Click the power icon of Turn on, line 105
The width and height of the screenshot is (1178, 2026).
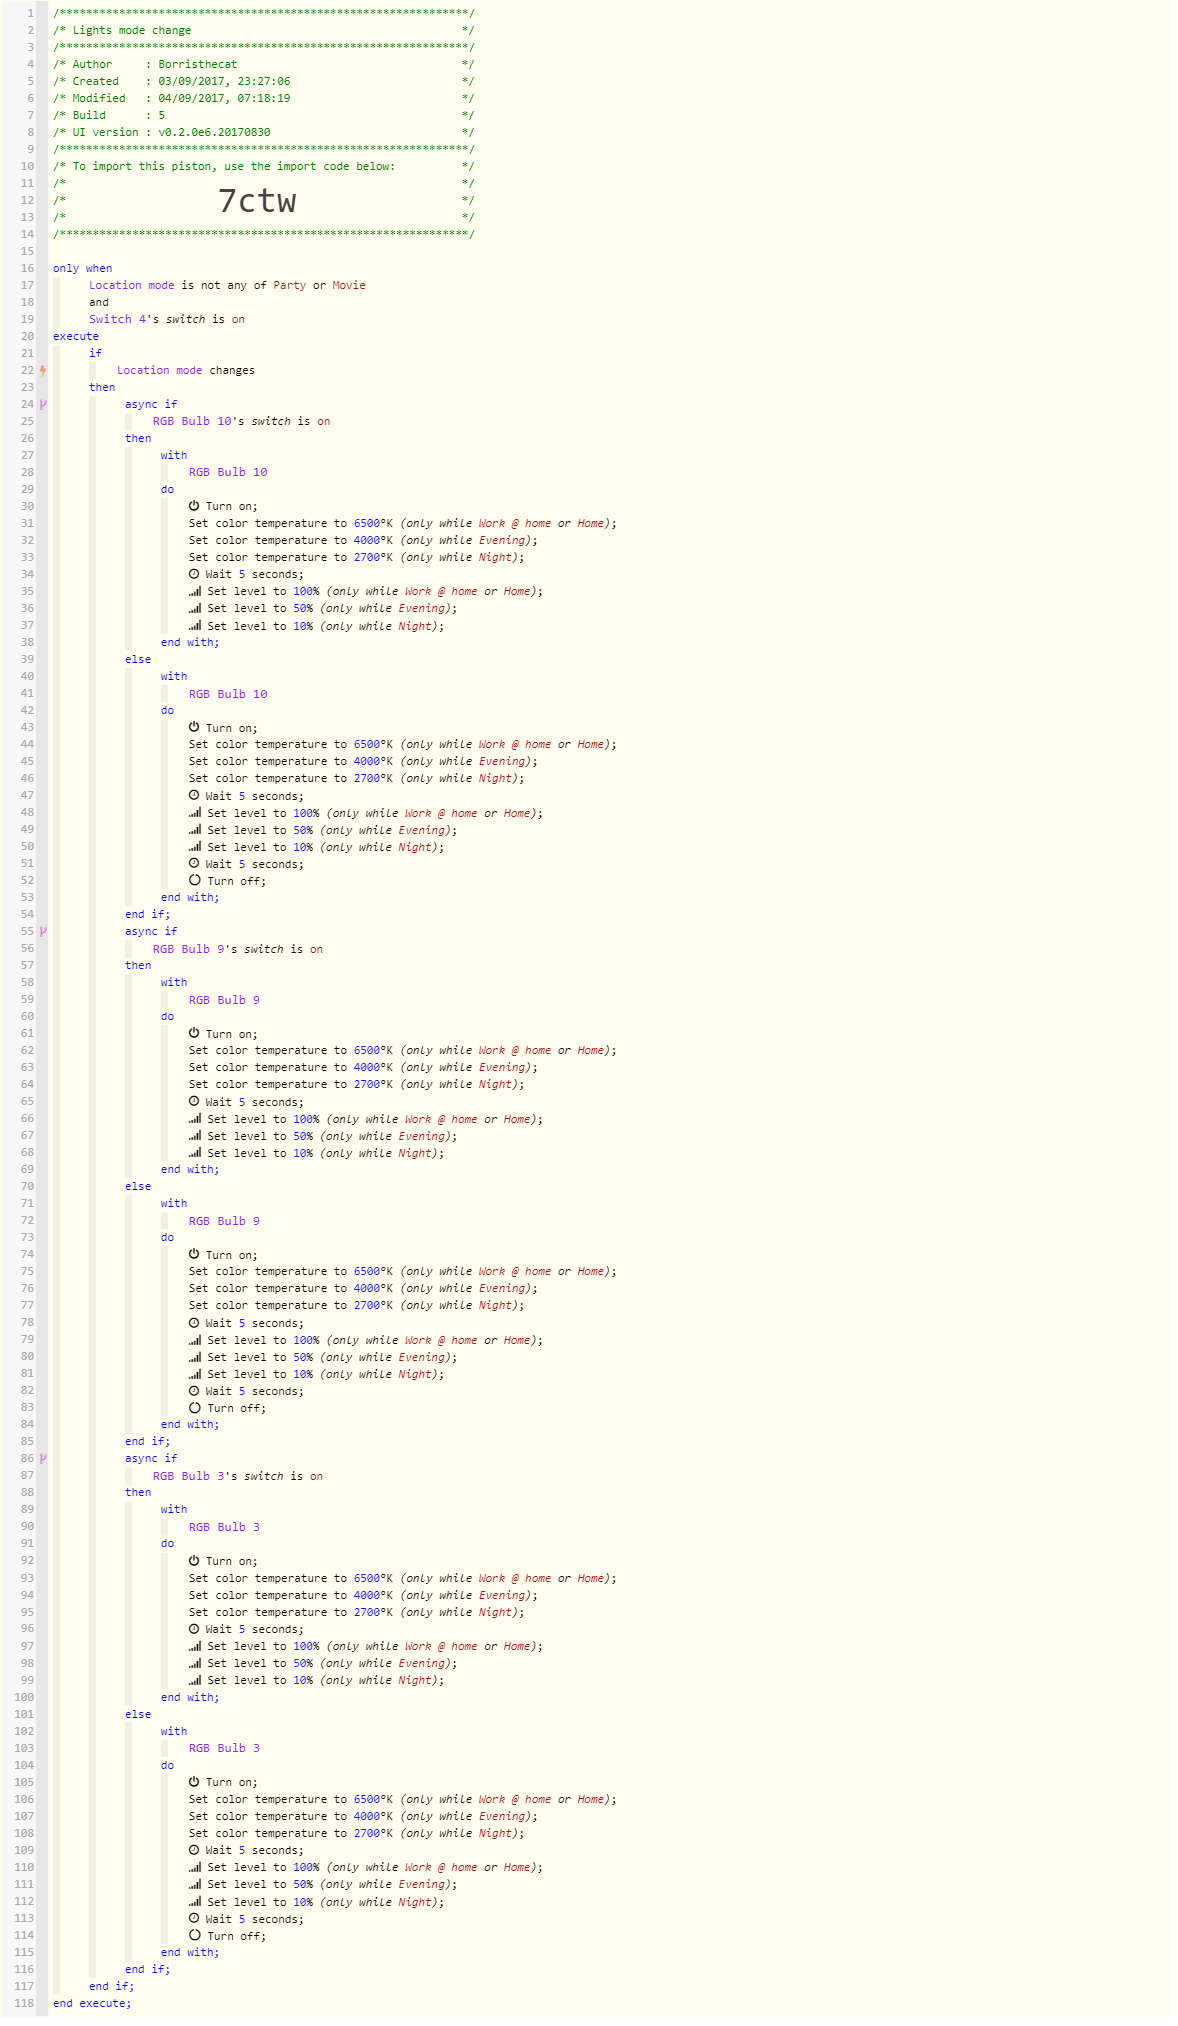coord(194,1781)
